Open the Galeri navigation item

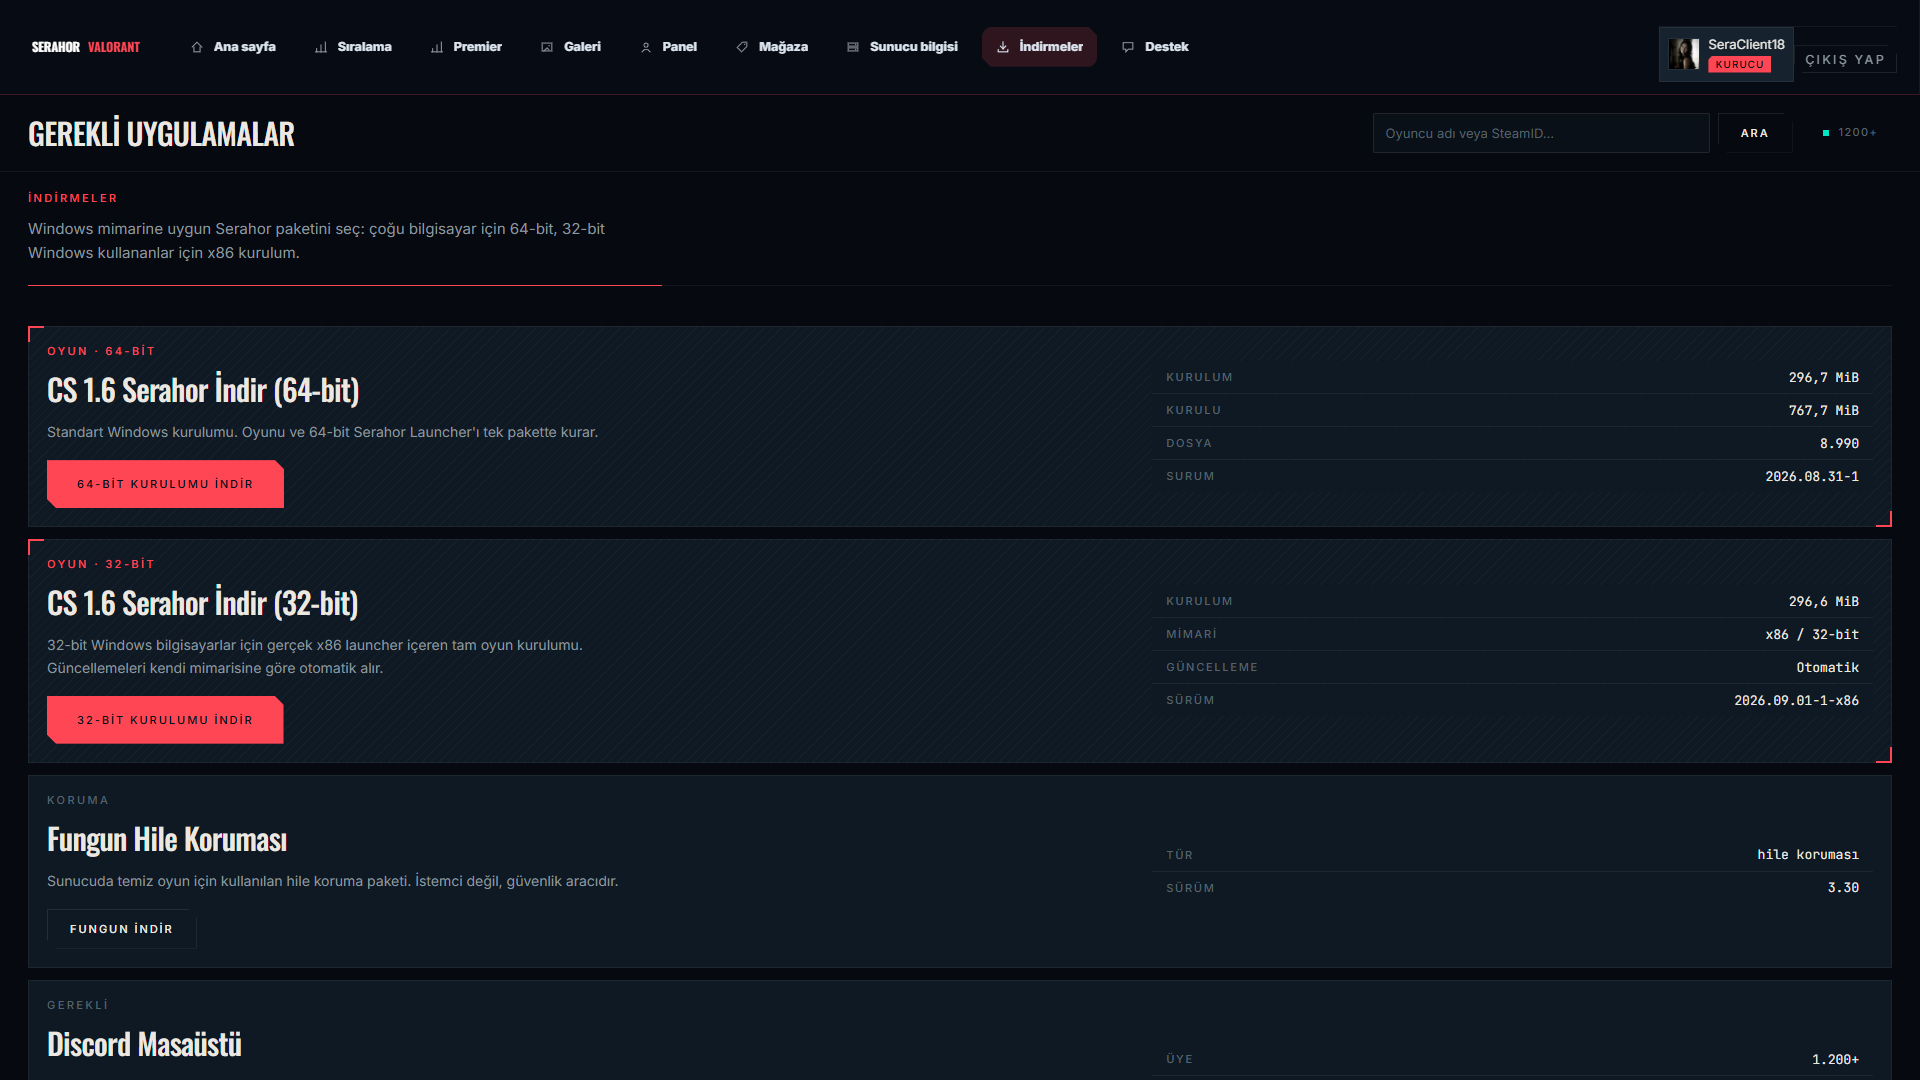point(571,47)
